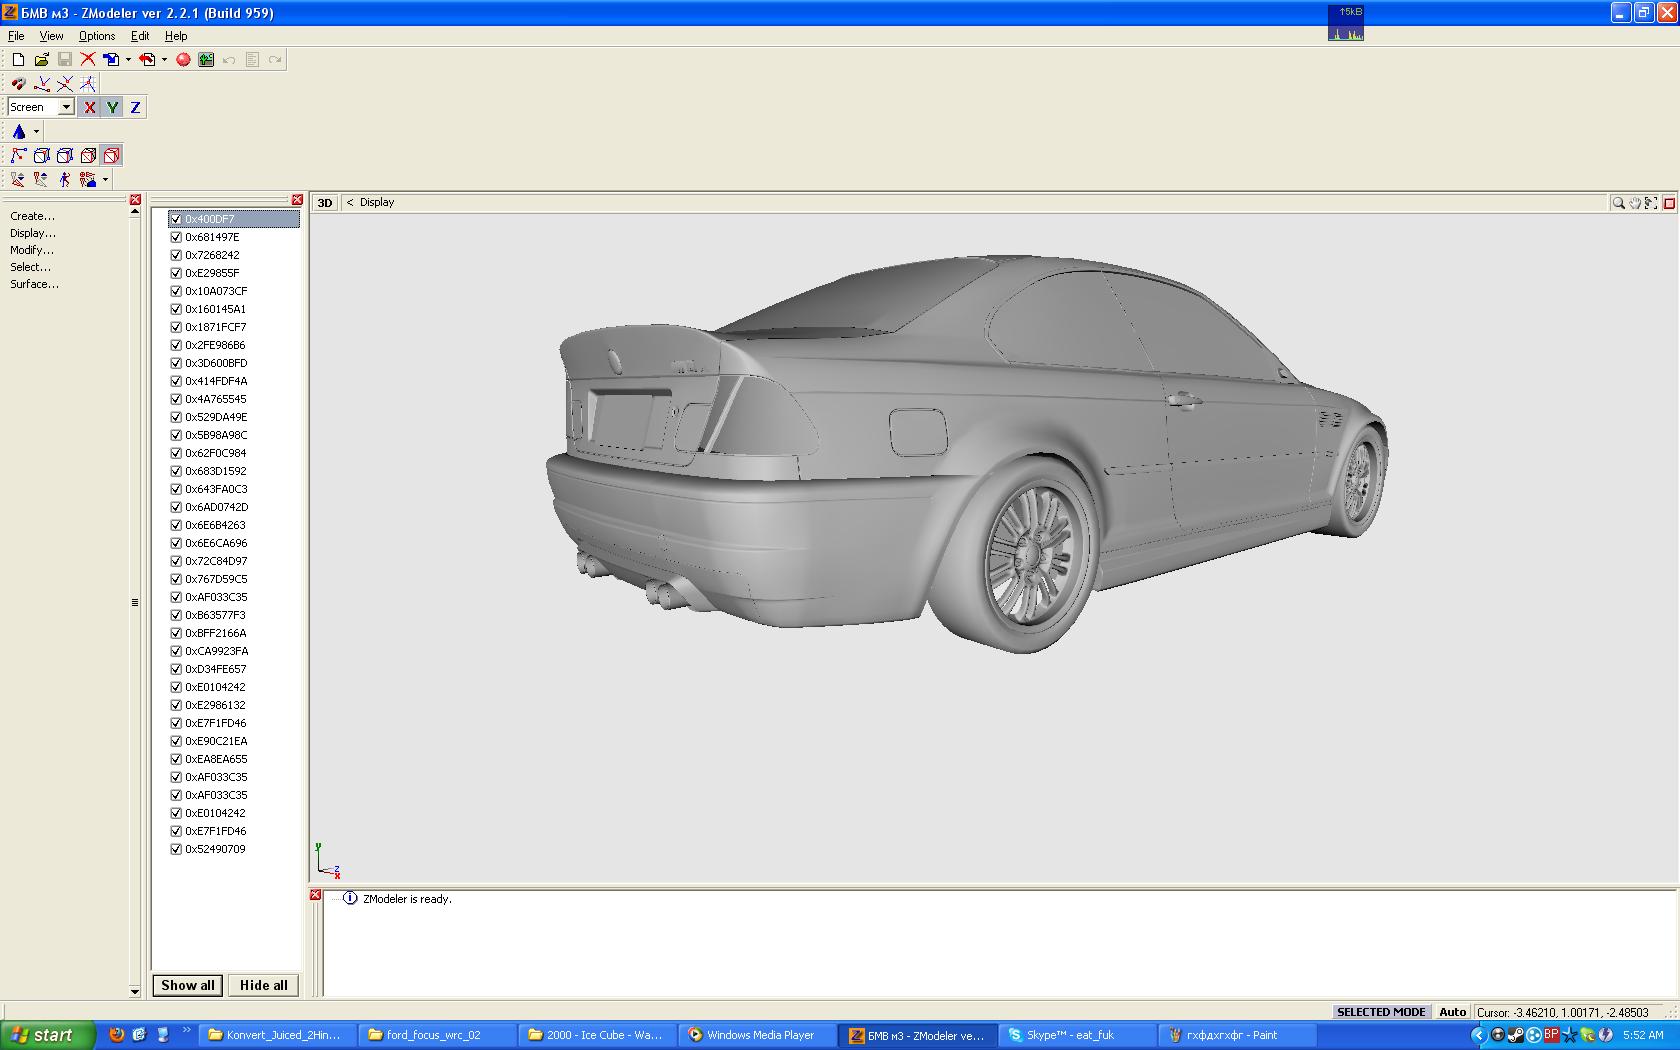Screen dimensions: 1680x1050
Task: Expand the blue cone primitives dropdown arrow
Action: coord(37,132)
